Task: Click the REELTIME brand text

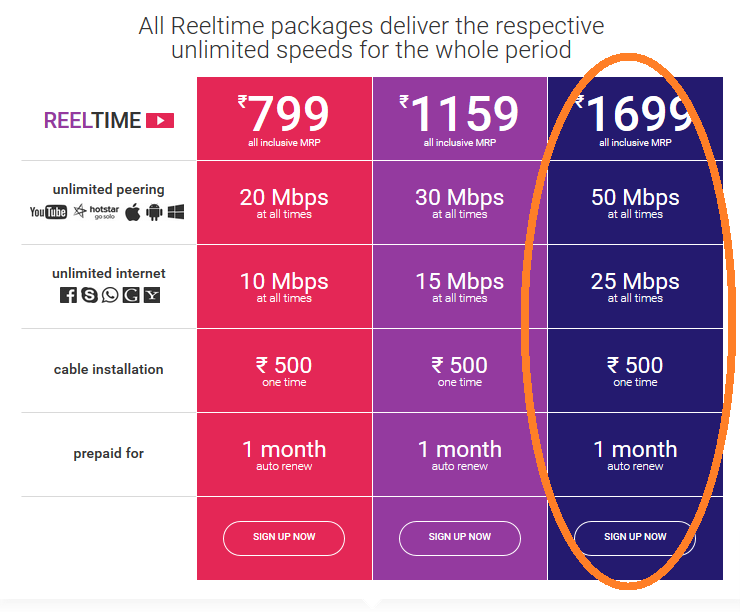Action: coord(93,120)
